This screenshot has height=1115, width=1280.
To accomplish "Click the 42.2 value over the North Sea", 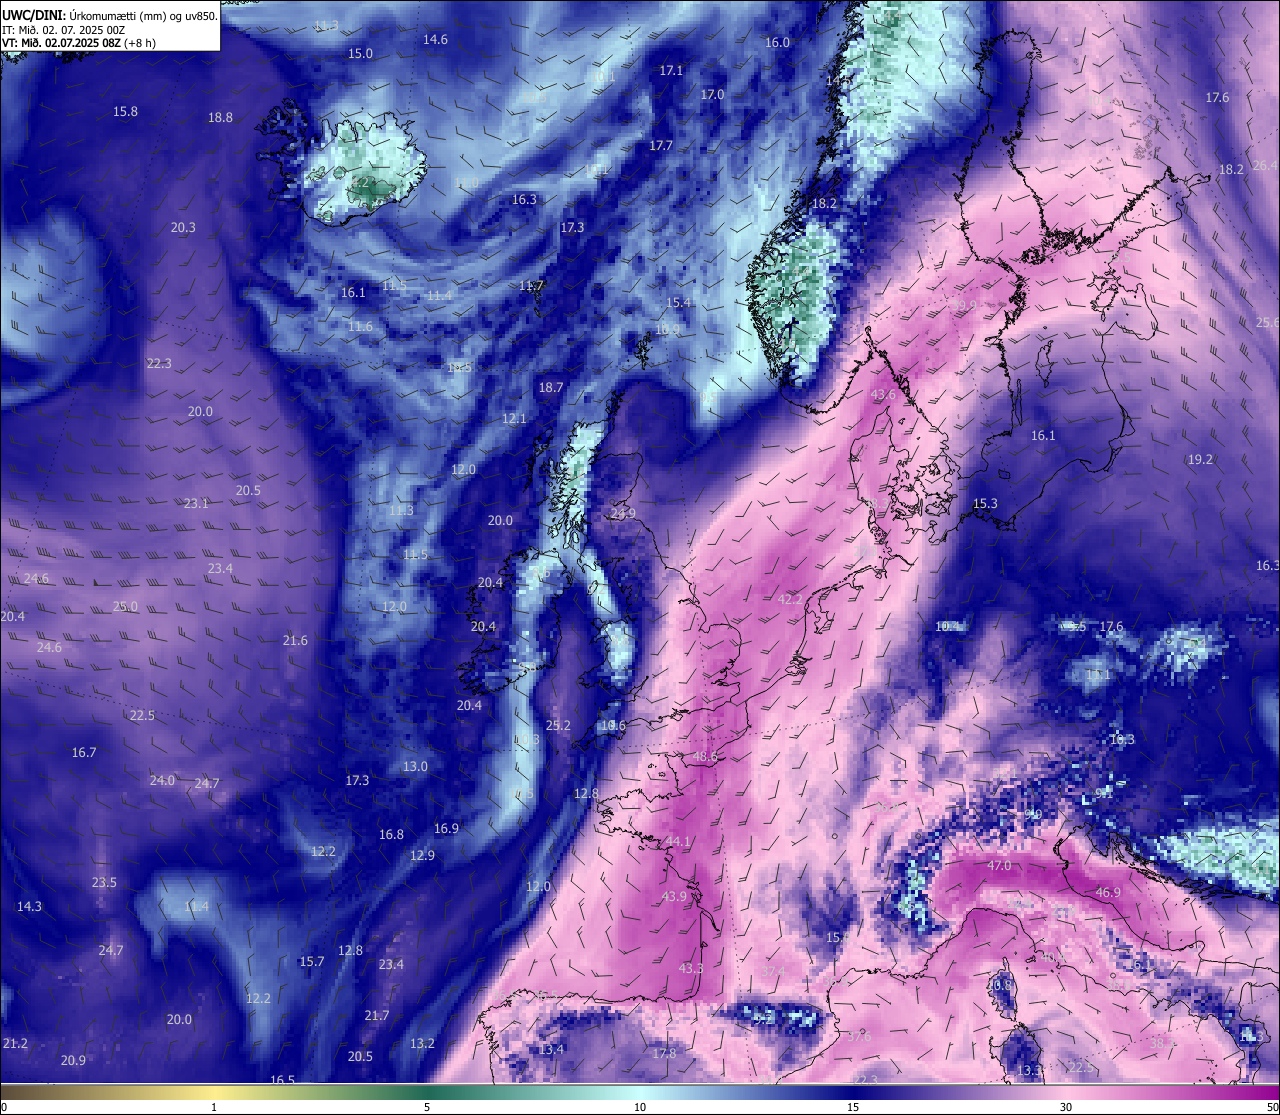I will coord(790,600).
